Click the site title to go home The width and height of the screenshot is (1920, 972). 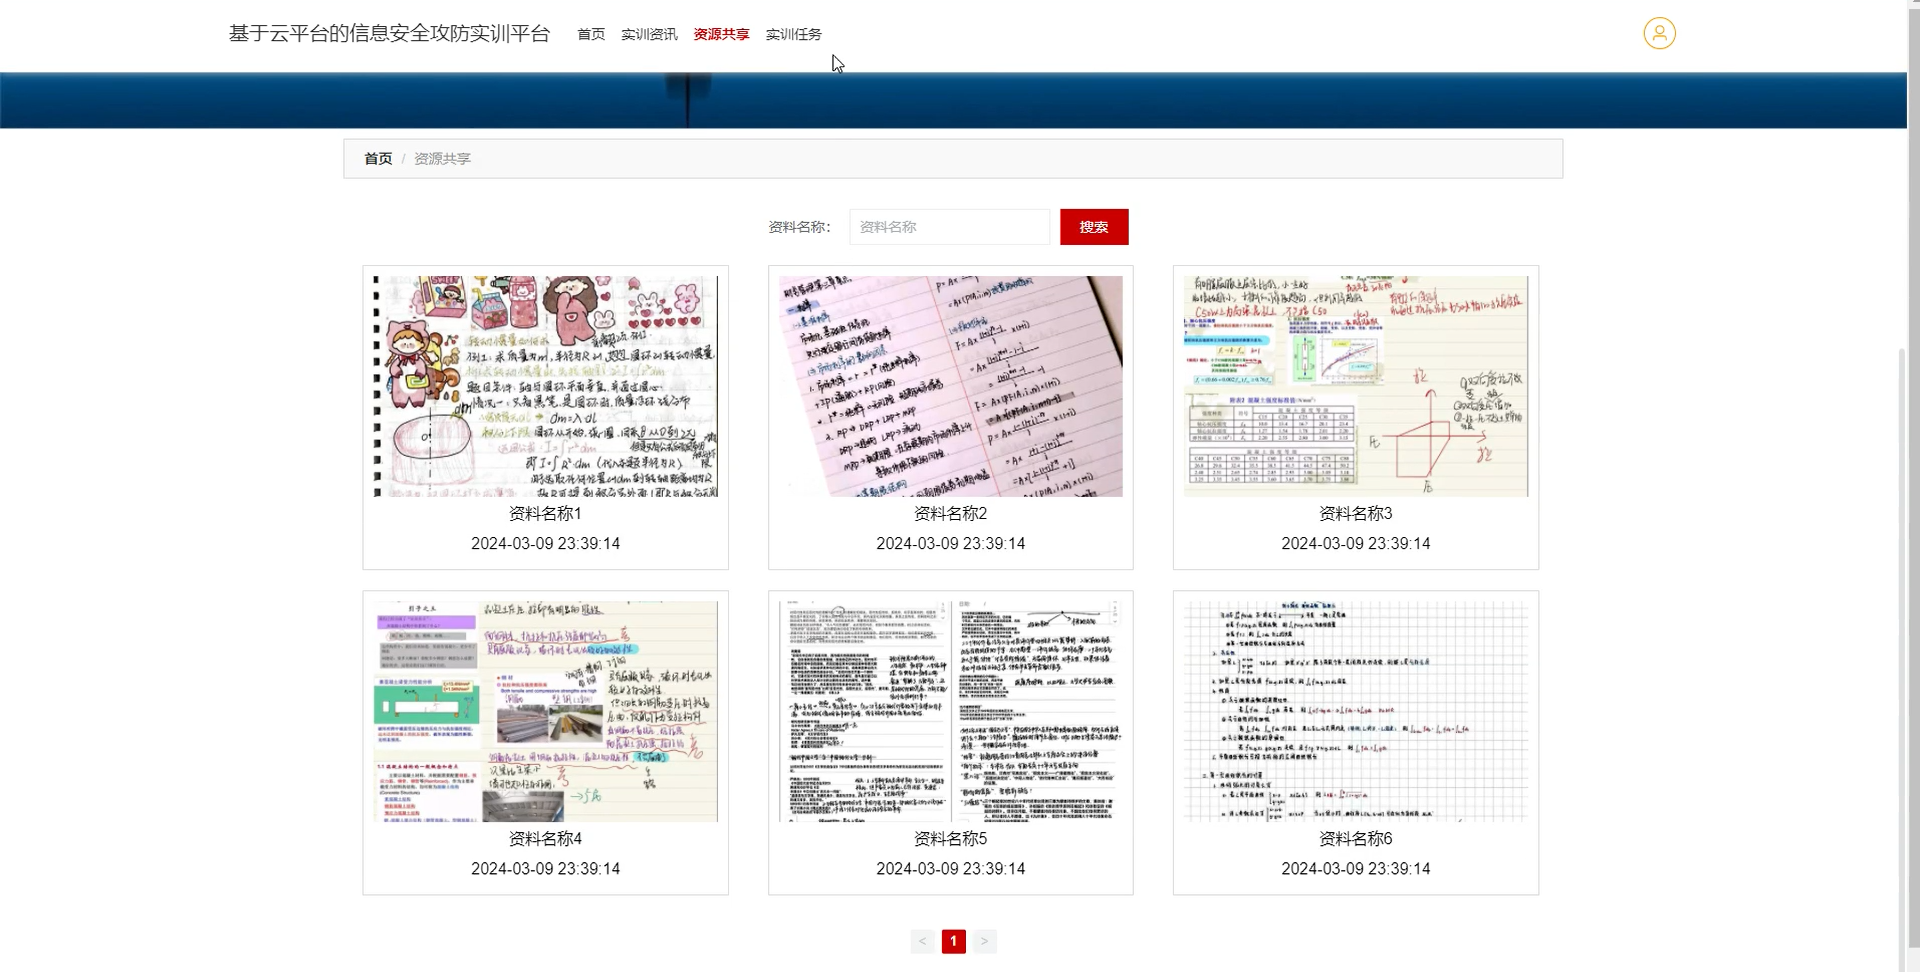click(x=388, y=33)
